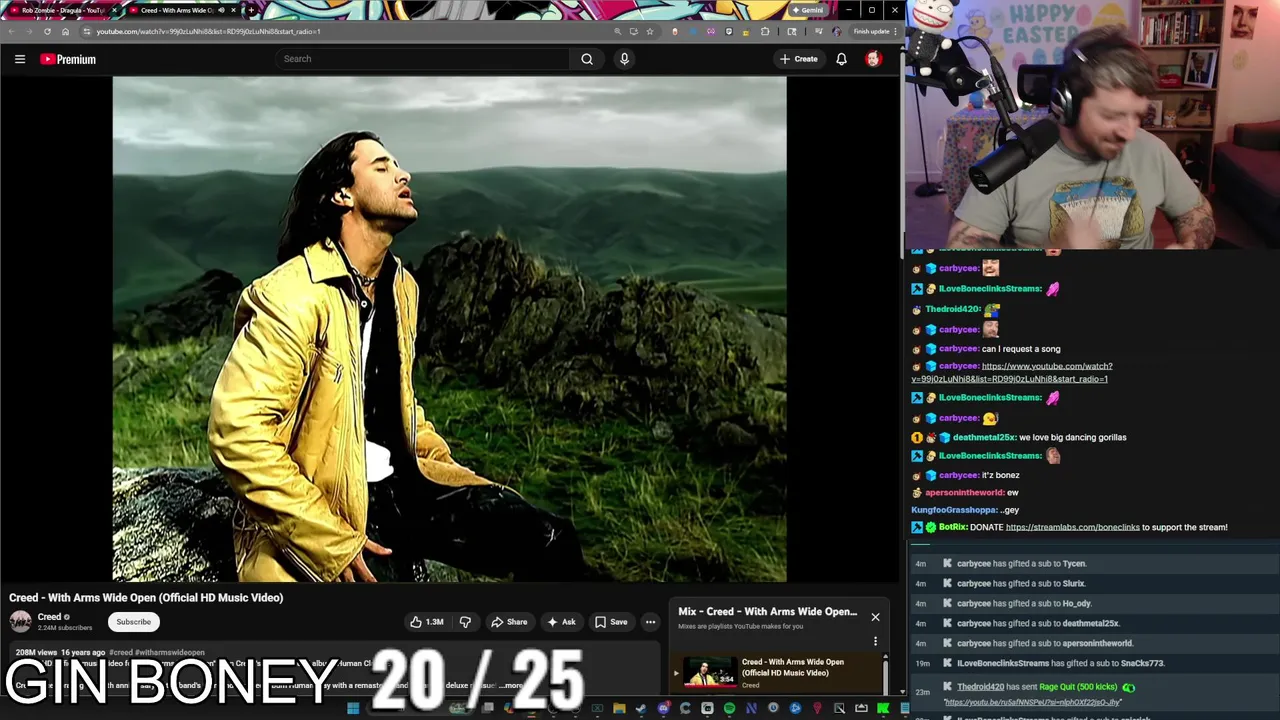
Task: Save the video to a playlist
Action: pos(611,622)
